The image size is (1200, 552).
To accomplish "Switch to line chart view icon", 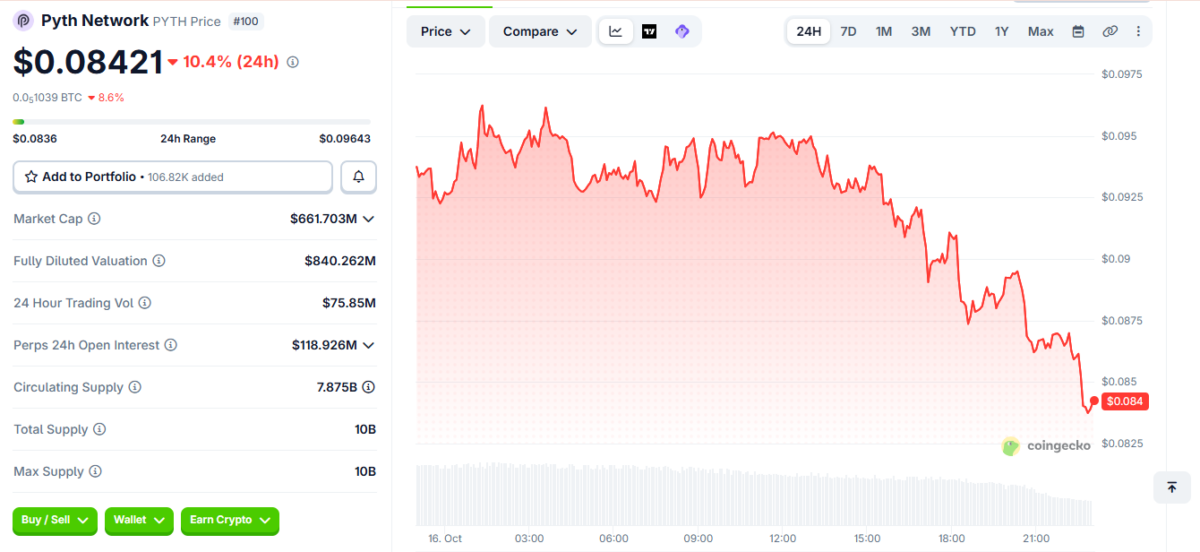I will point(616,32).
